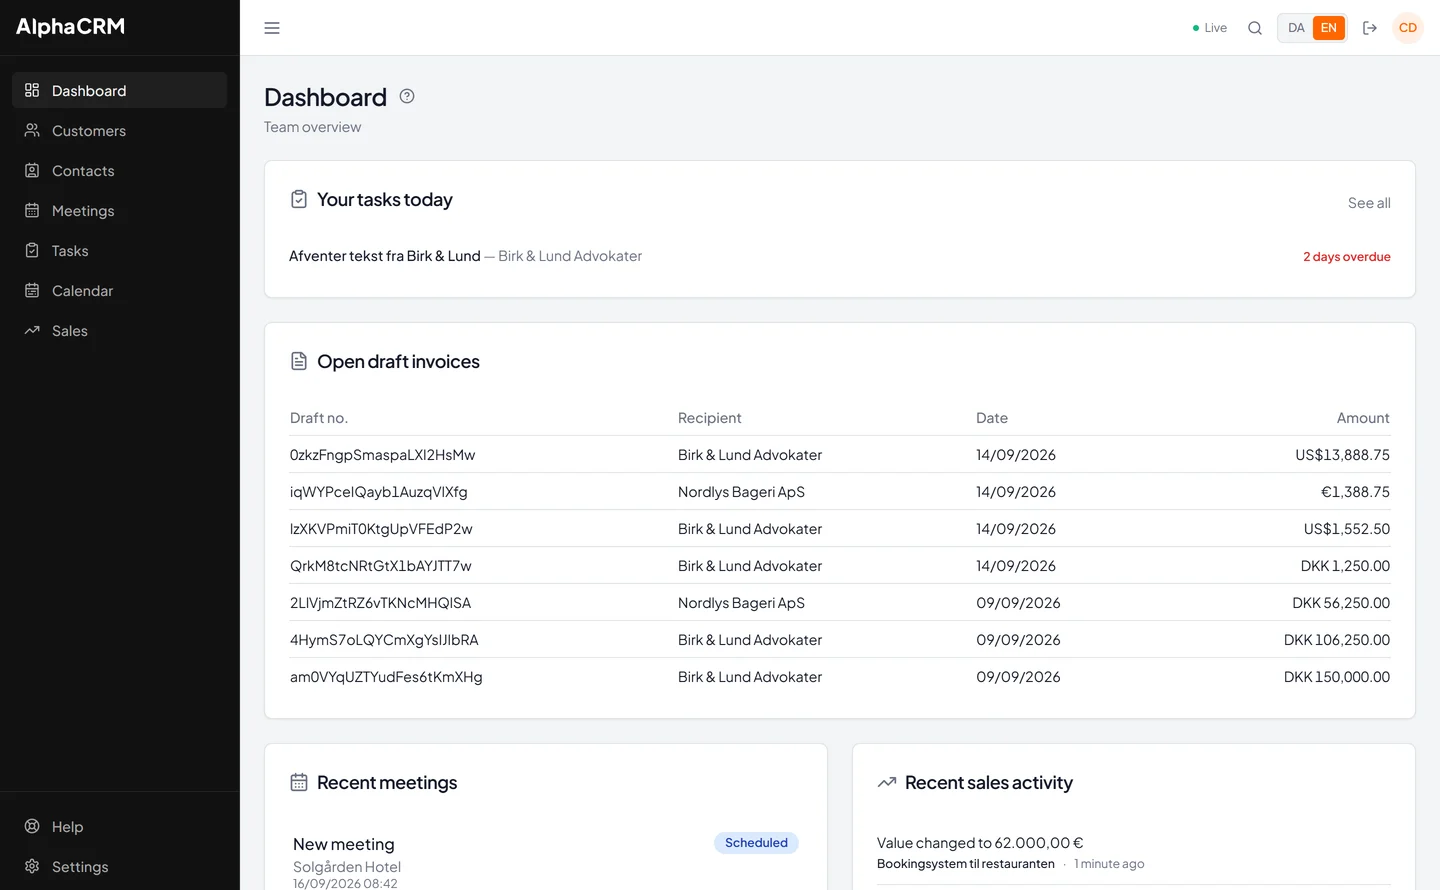This screenshot has width=1440, height=890.
Task: Click the clipboard icon beside Your tasks today
Action: (299, 199)
